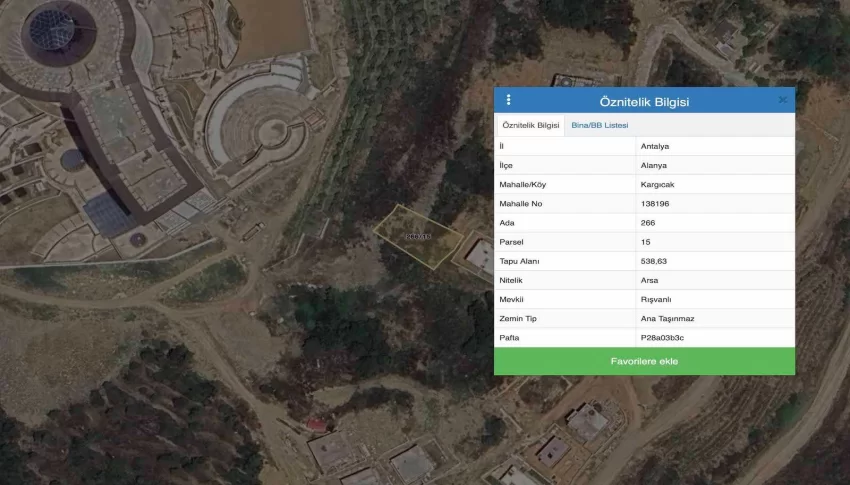Select the Zemin Tip value Ana Taşınmaz
This screenshot has height=485, width=850.
coord(667,318)
